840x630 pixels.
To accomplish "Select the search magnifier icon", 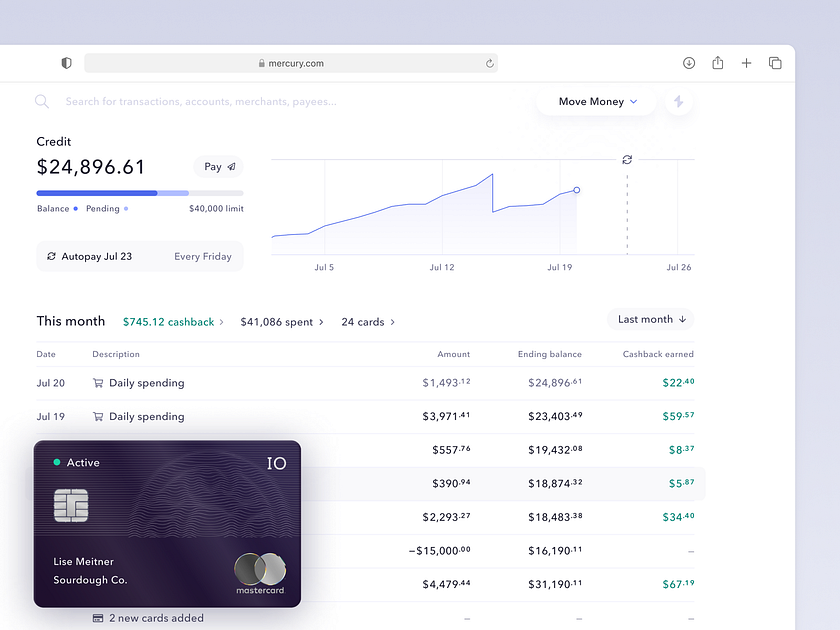I will pos(42,101).
